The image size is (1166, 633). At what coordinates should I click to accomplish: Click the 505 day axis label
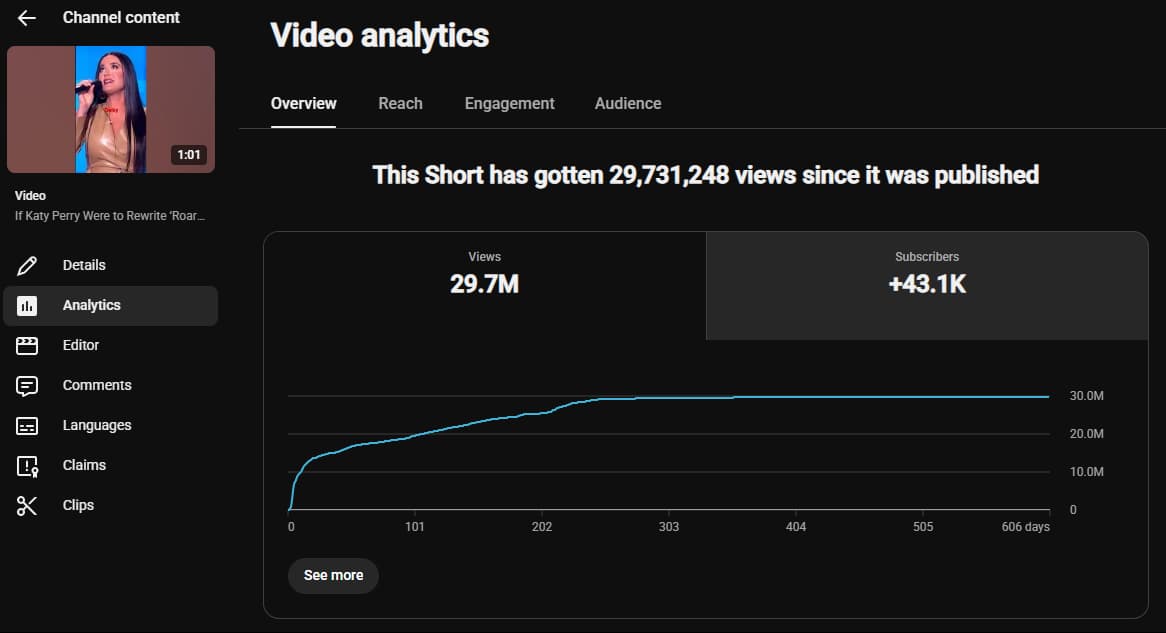923,527
